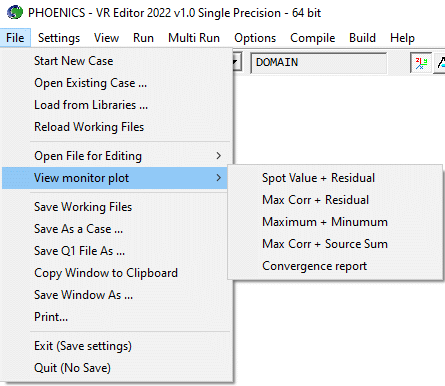Click the PHOENICS globe icon in title bar
This screenshot has width=445, height=386.
point(15,13)
